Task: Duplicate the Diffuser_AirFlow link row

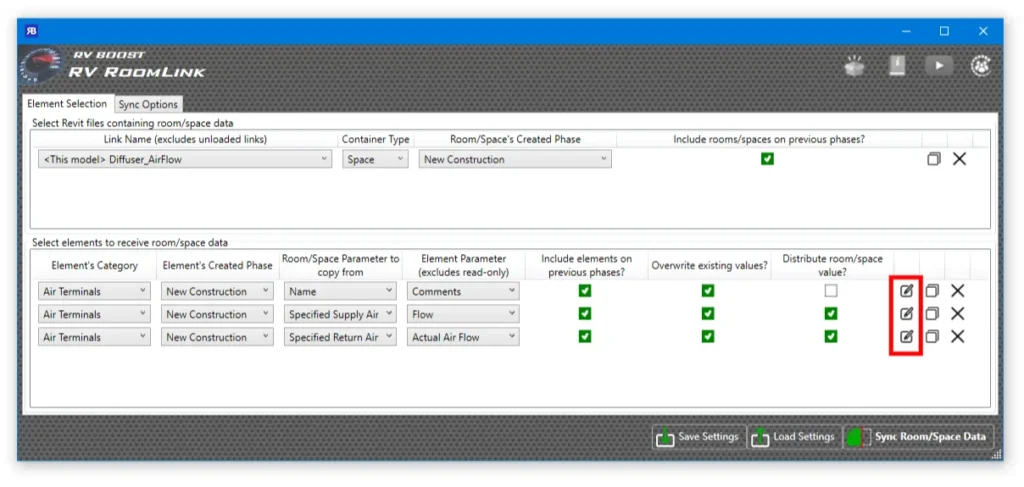Action: coord(934,159)
